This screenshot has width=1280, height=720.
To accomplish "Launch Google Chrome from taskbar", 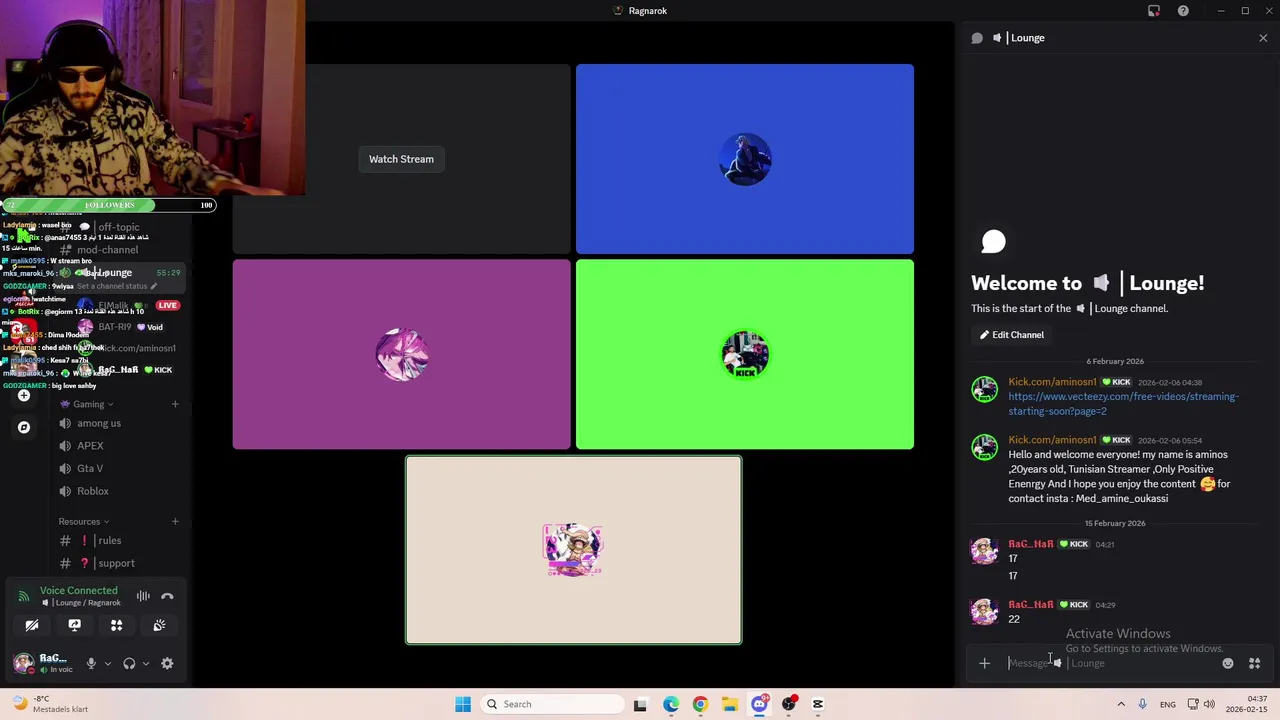I will [x=700, y=704].
